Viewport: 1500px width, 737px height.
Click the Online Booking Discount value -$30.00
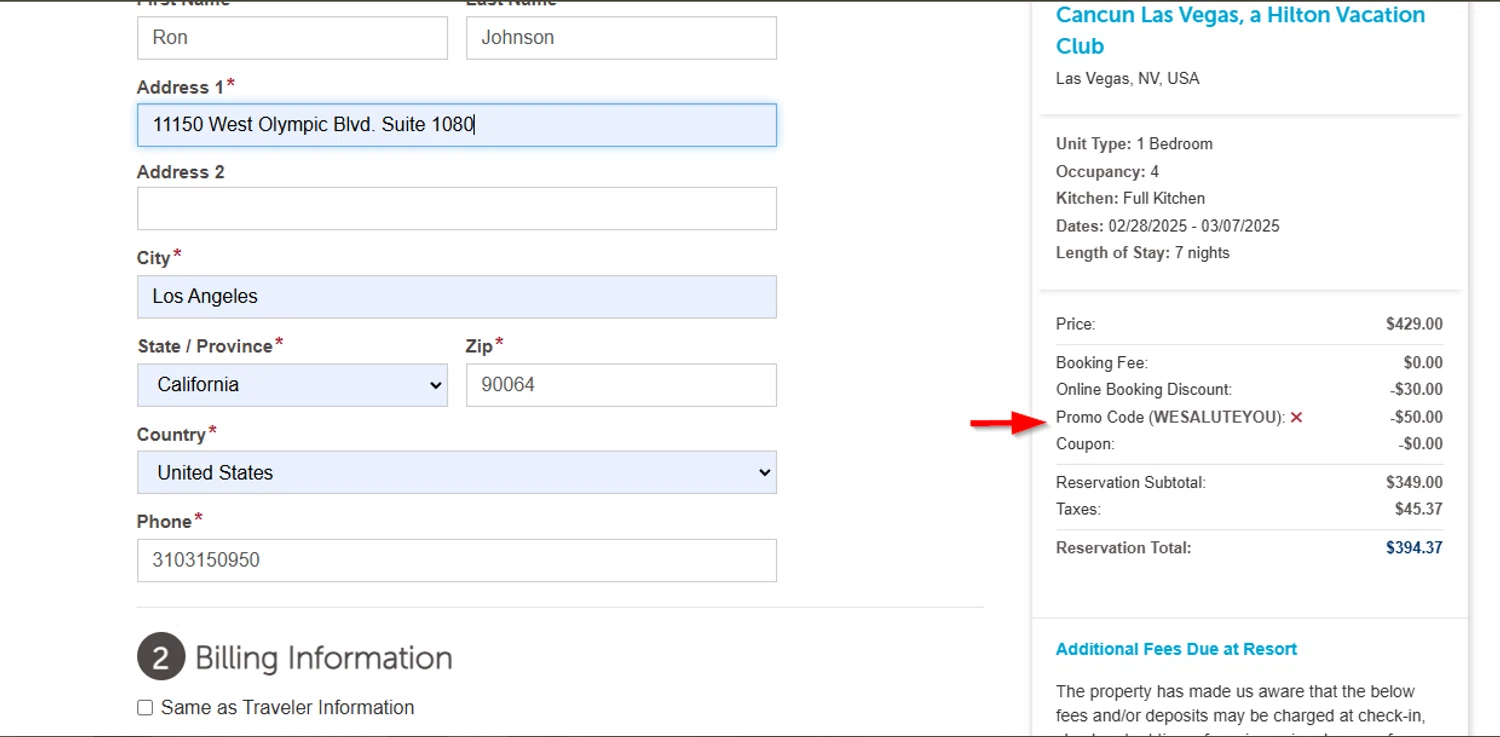[1416, 390]
